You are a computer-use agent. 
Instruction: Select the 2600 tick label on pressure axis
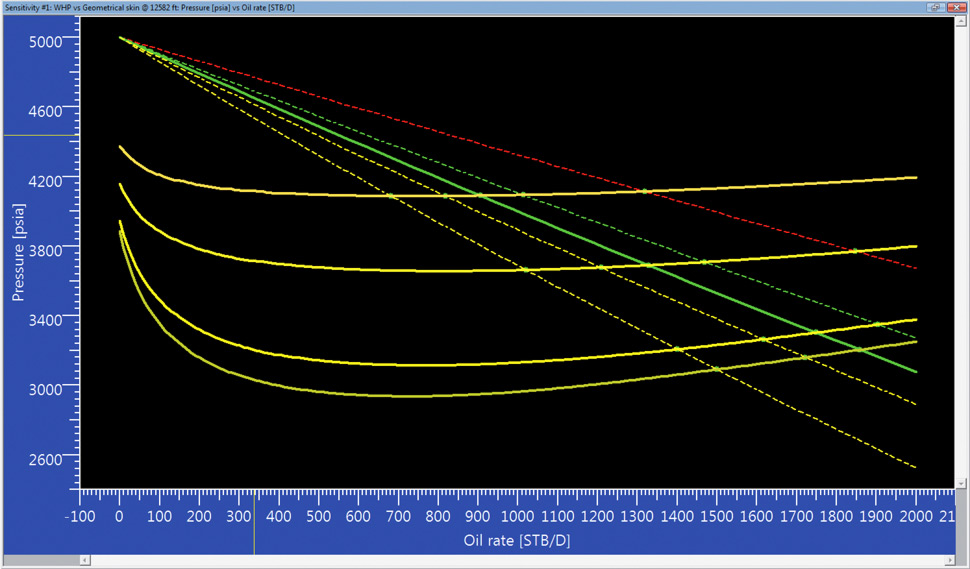tap(46, 458)
